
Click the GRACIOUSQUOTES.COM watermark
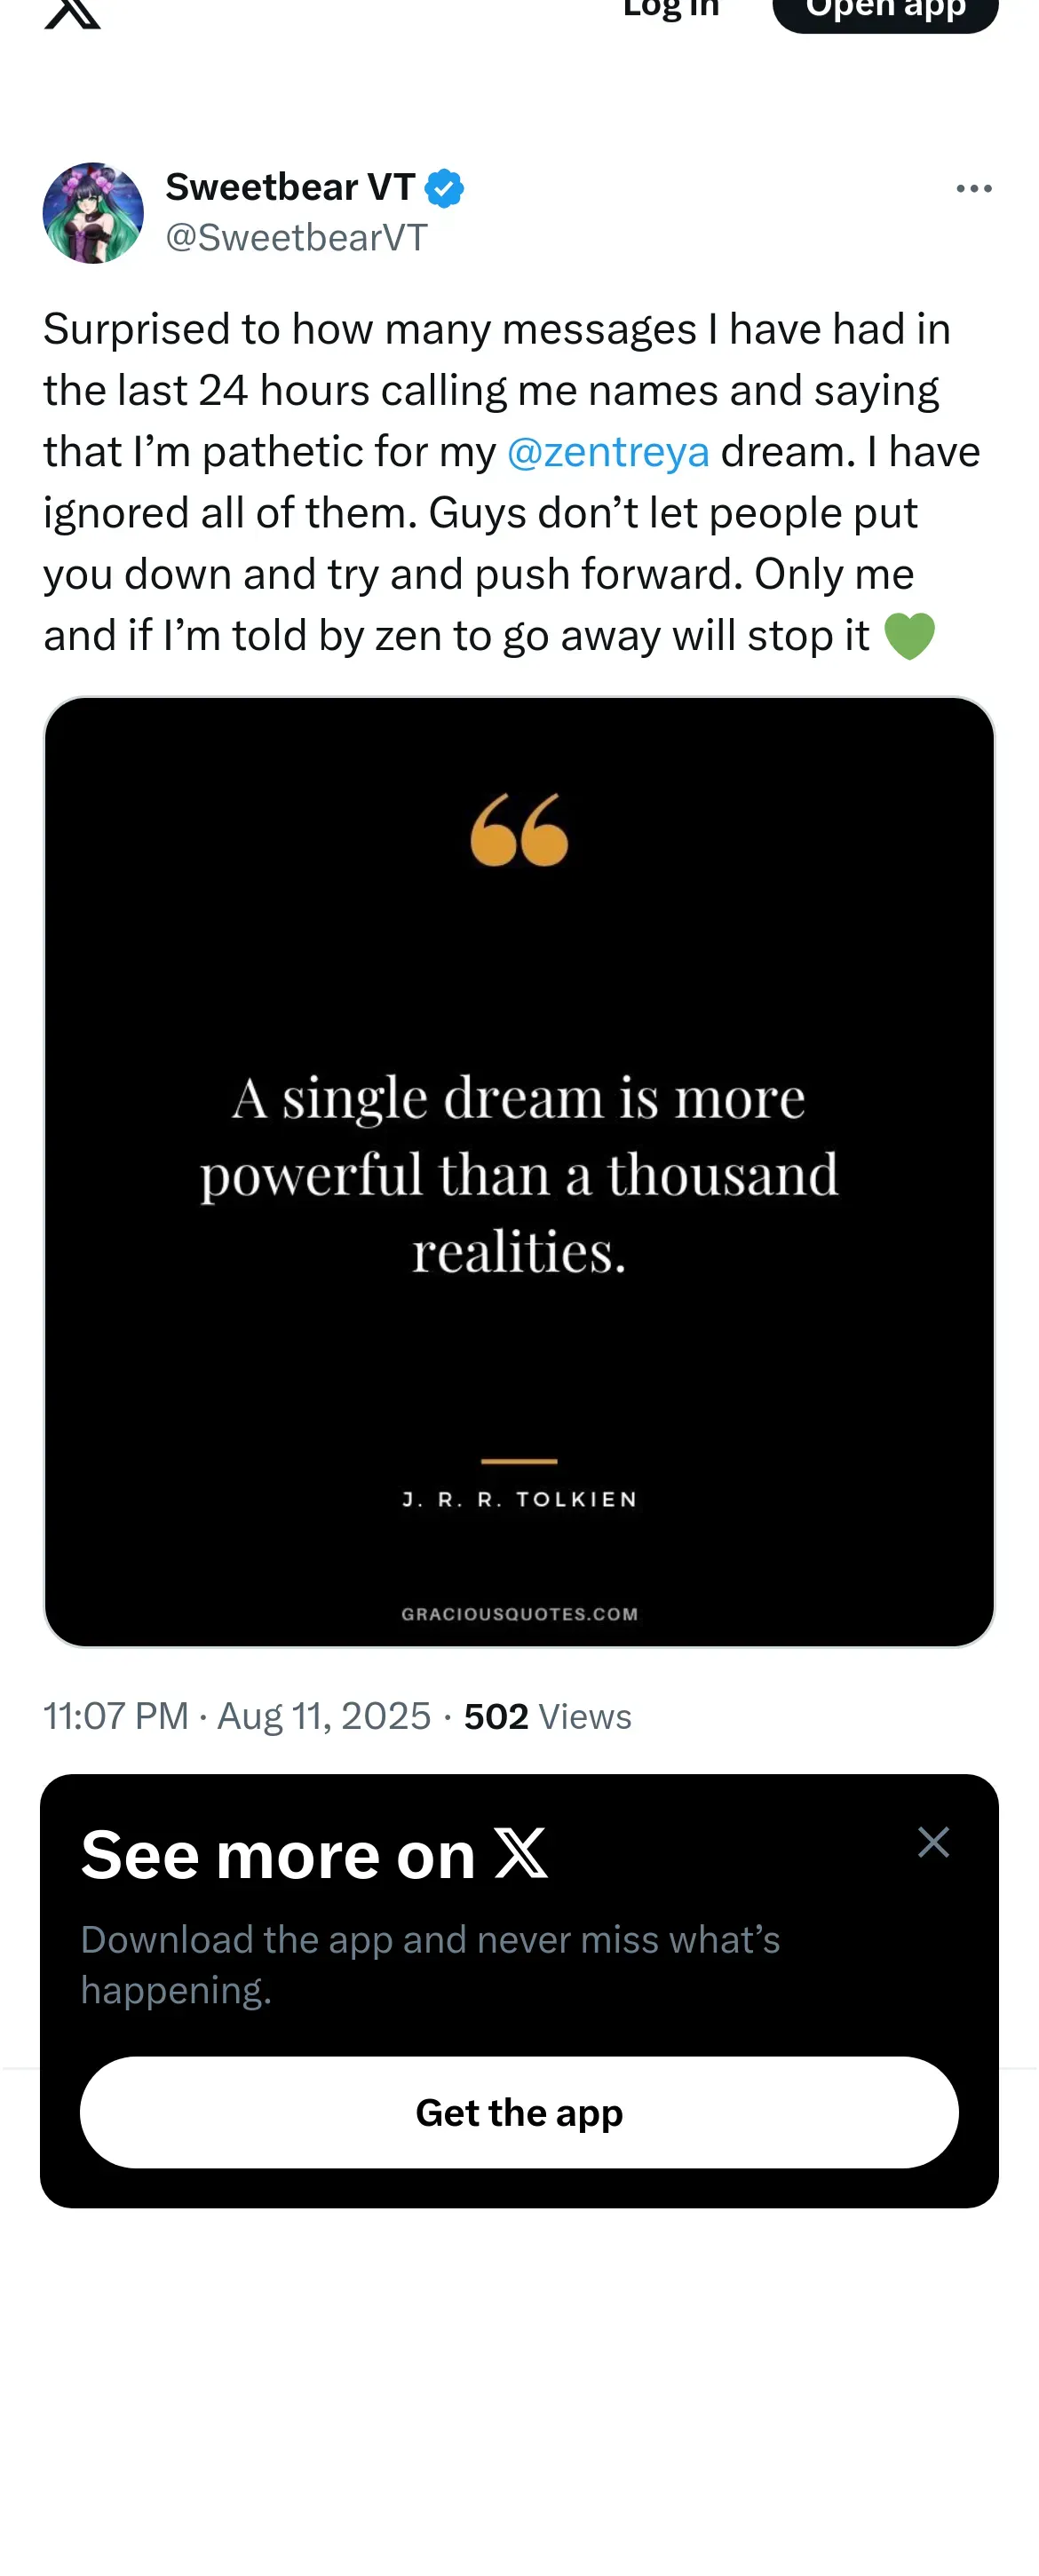point(519,1613)
